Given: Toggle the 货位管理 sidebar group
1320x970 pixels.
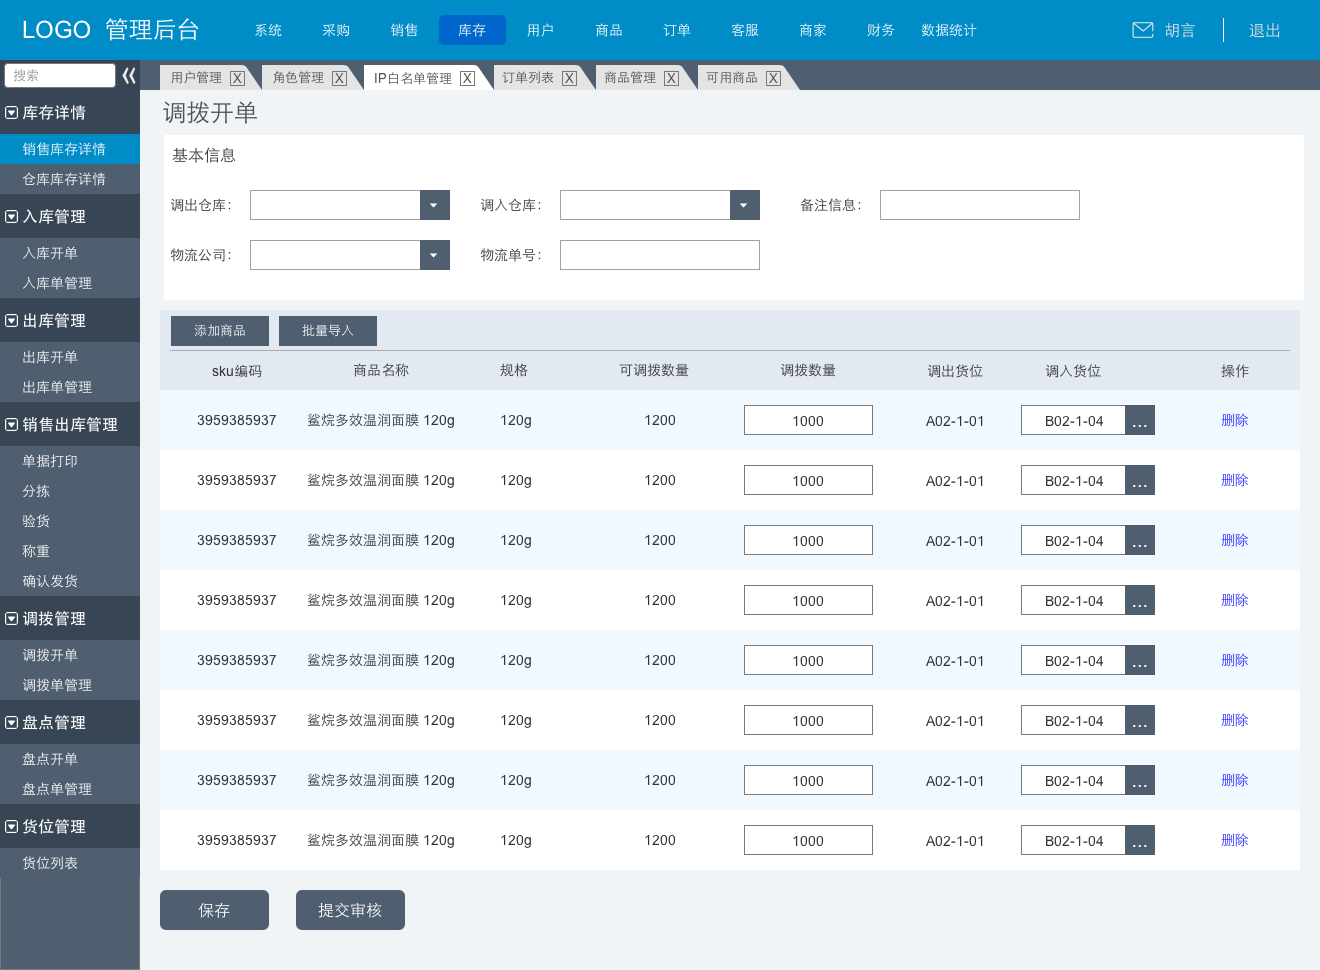Looking at the screenshot, I should pyautogui.click(x=12, y=827).
